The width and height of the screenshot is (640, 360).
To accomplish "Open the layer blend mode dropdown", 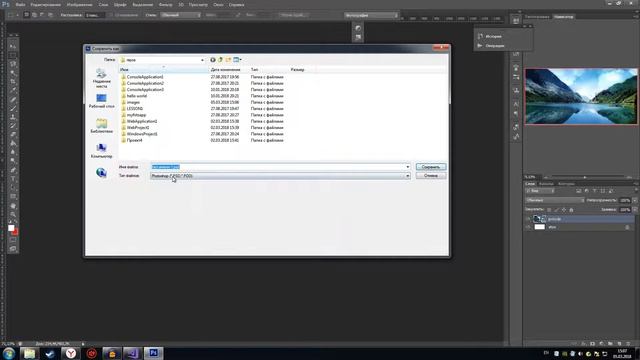I will tap(555, 200).
